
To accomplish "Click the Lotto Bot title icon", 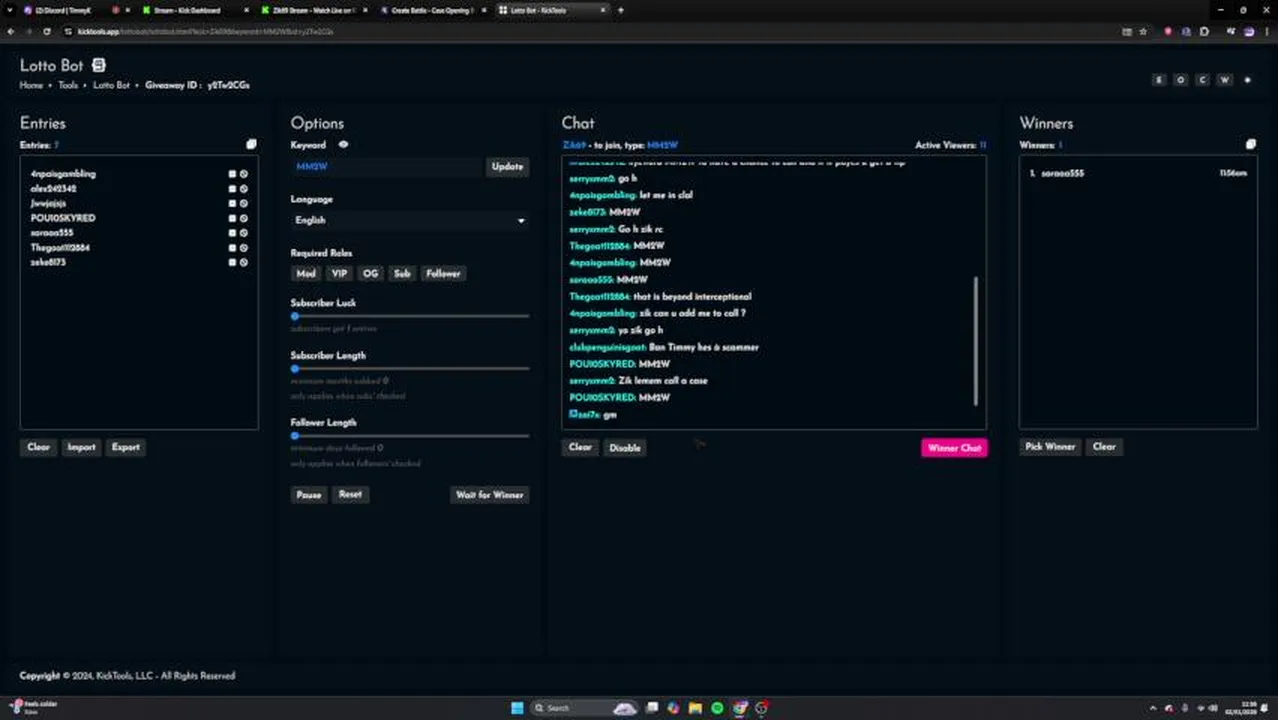I will (98, 65).
